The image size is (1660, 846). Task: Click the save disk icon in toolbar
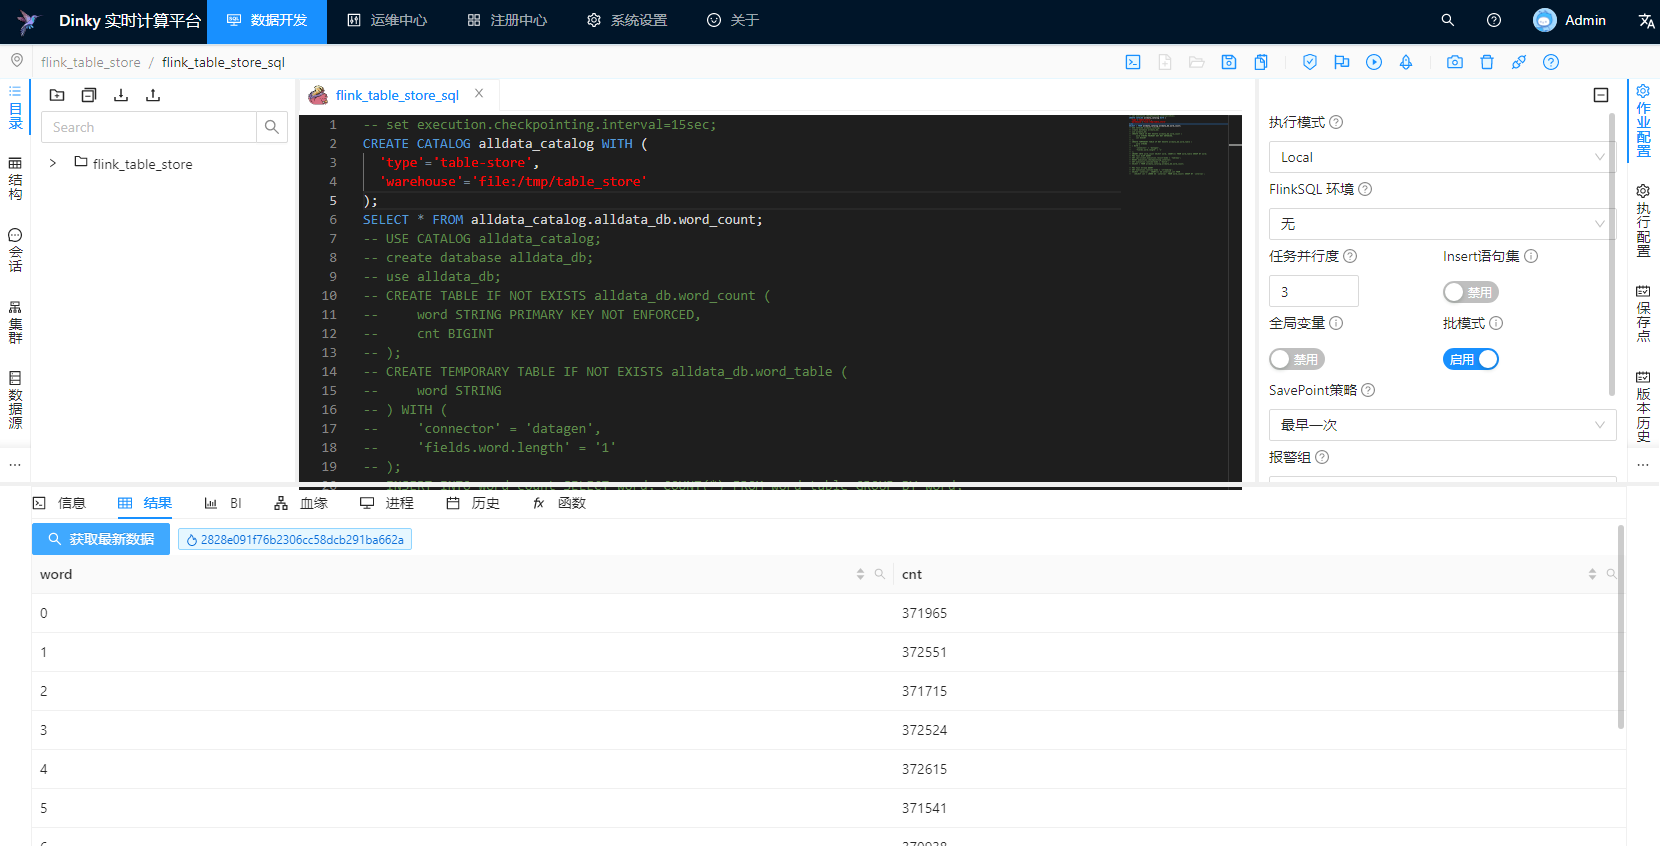[1229, 62]
